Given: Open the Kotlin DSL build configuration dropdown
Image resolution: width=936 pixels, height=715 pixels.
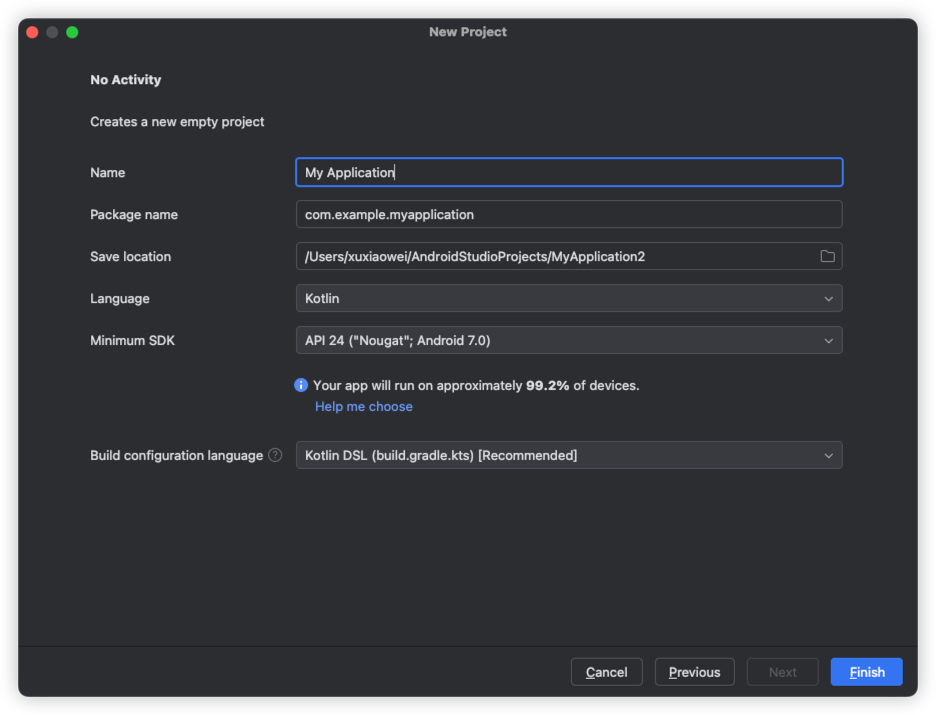Looking at the screenshot, I should (x=568, y=456).
